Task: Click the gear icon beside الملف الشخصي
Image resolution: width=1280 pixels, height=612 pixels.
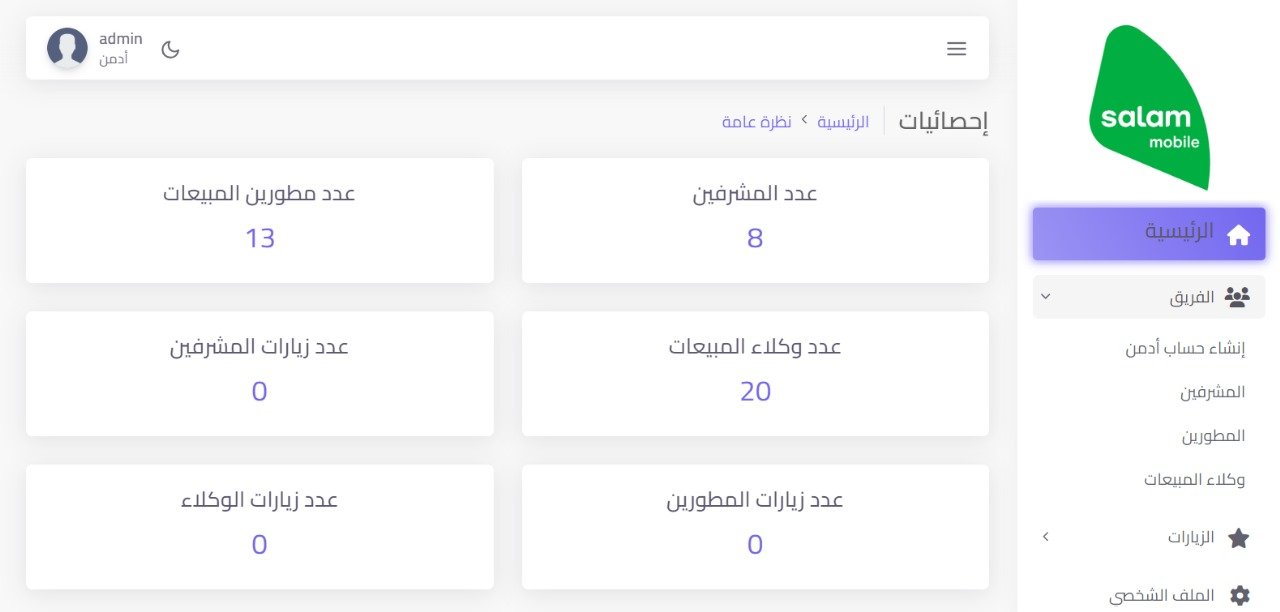Action: pos(1239,596)
